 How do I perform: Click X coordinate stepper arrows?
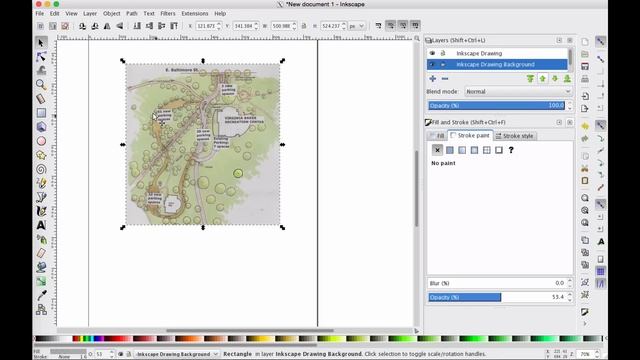click(219, 26)
